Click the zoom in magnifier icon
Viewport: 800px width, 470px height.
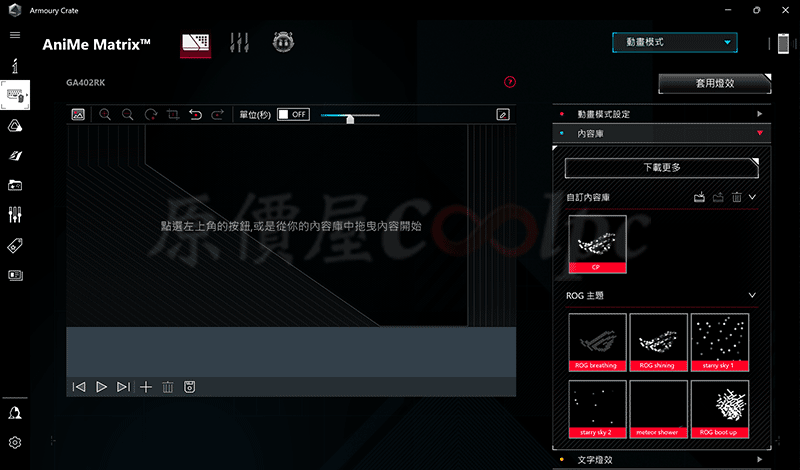tap(105, 114)
